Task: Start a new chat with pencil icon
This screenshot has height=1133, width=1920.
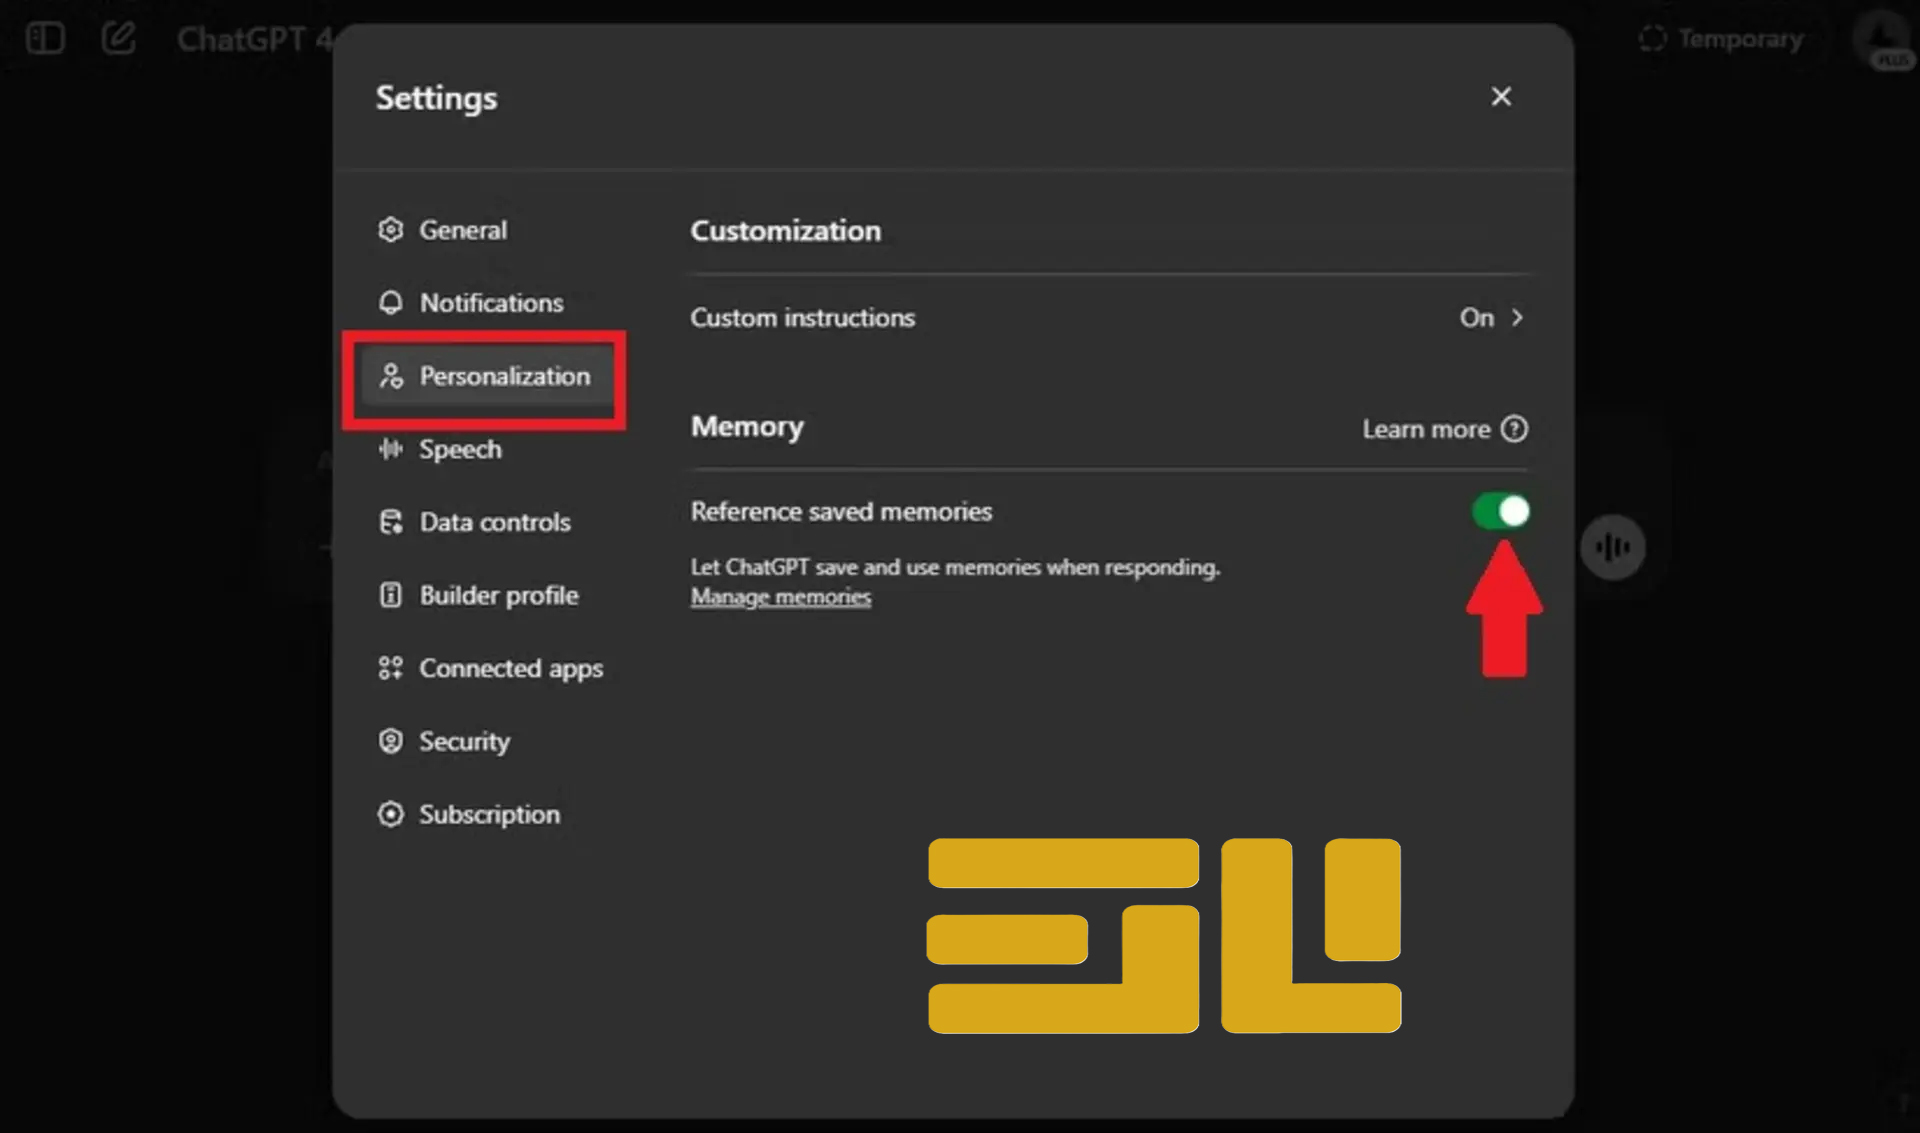Action: pos(118,39)
